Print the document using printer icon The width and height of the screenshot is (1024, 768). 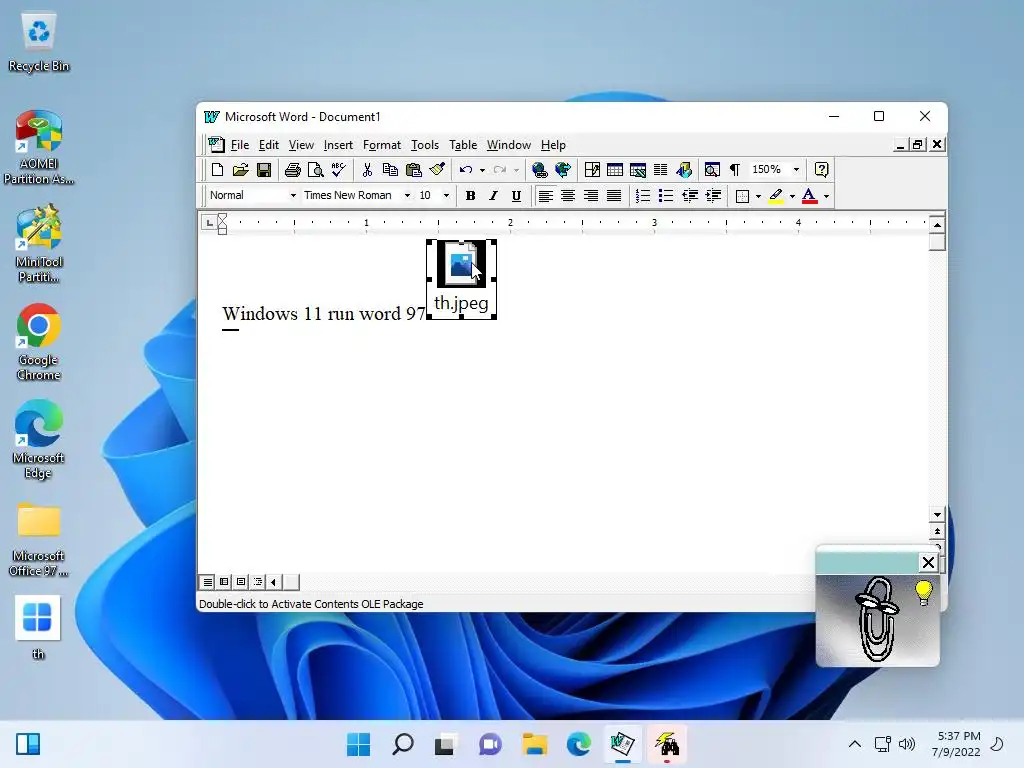[293, 170]
